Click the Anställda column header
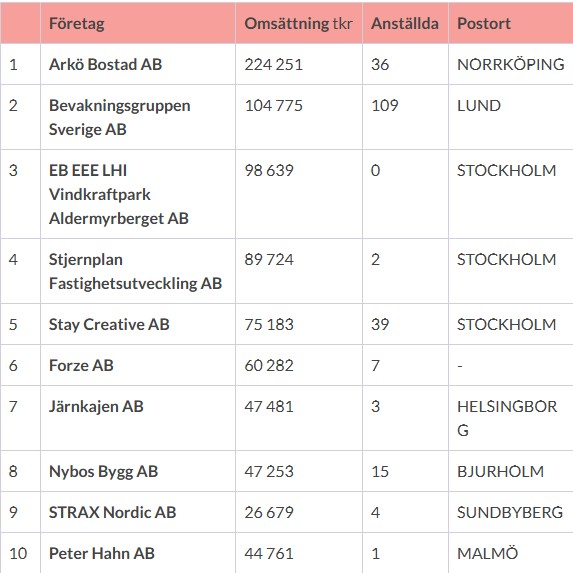Viewport: 573px width, 573px height. click(405, 24)
